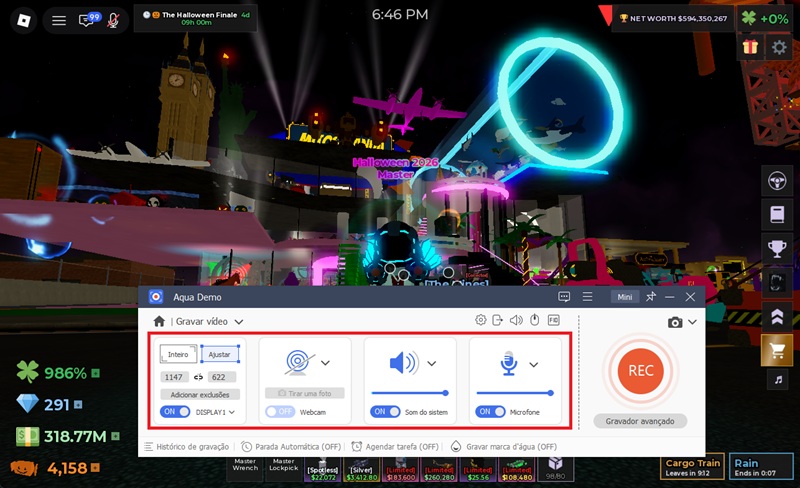Start recording with the REC button

pyautogui.click(x=641, y=371)
